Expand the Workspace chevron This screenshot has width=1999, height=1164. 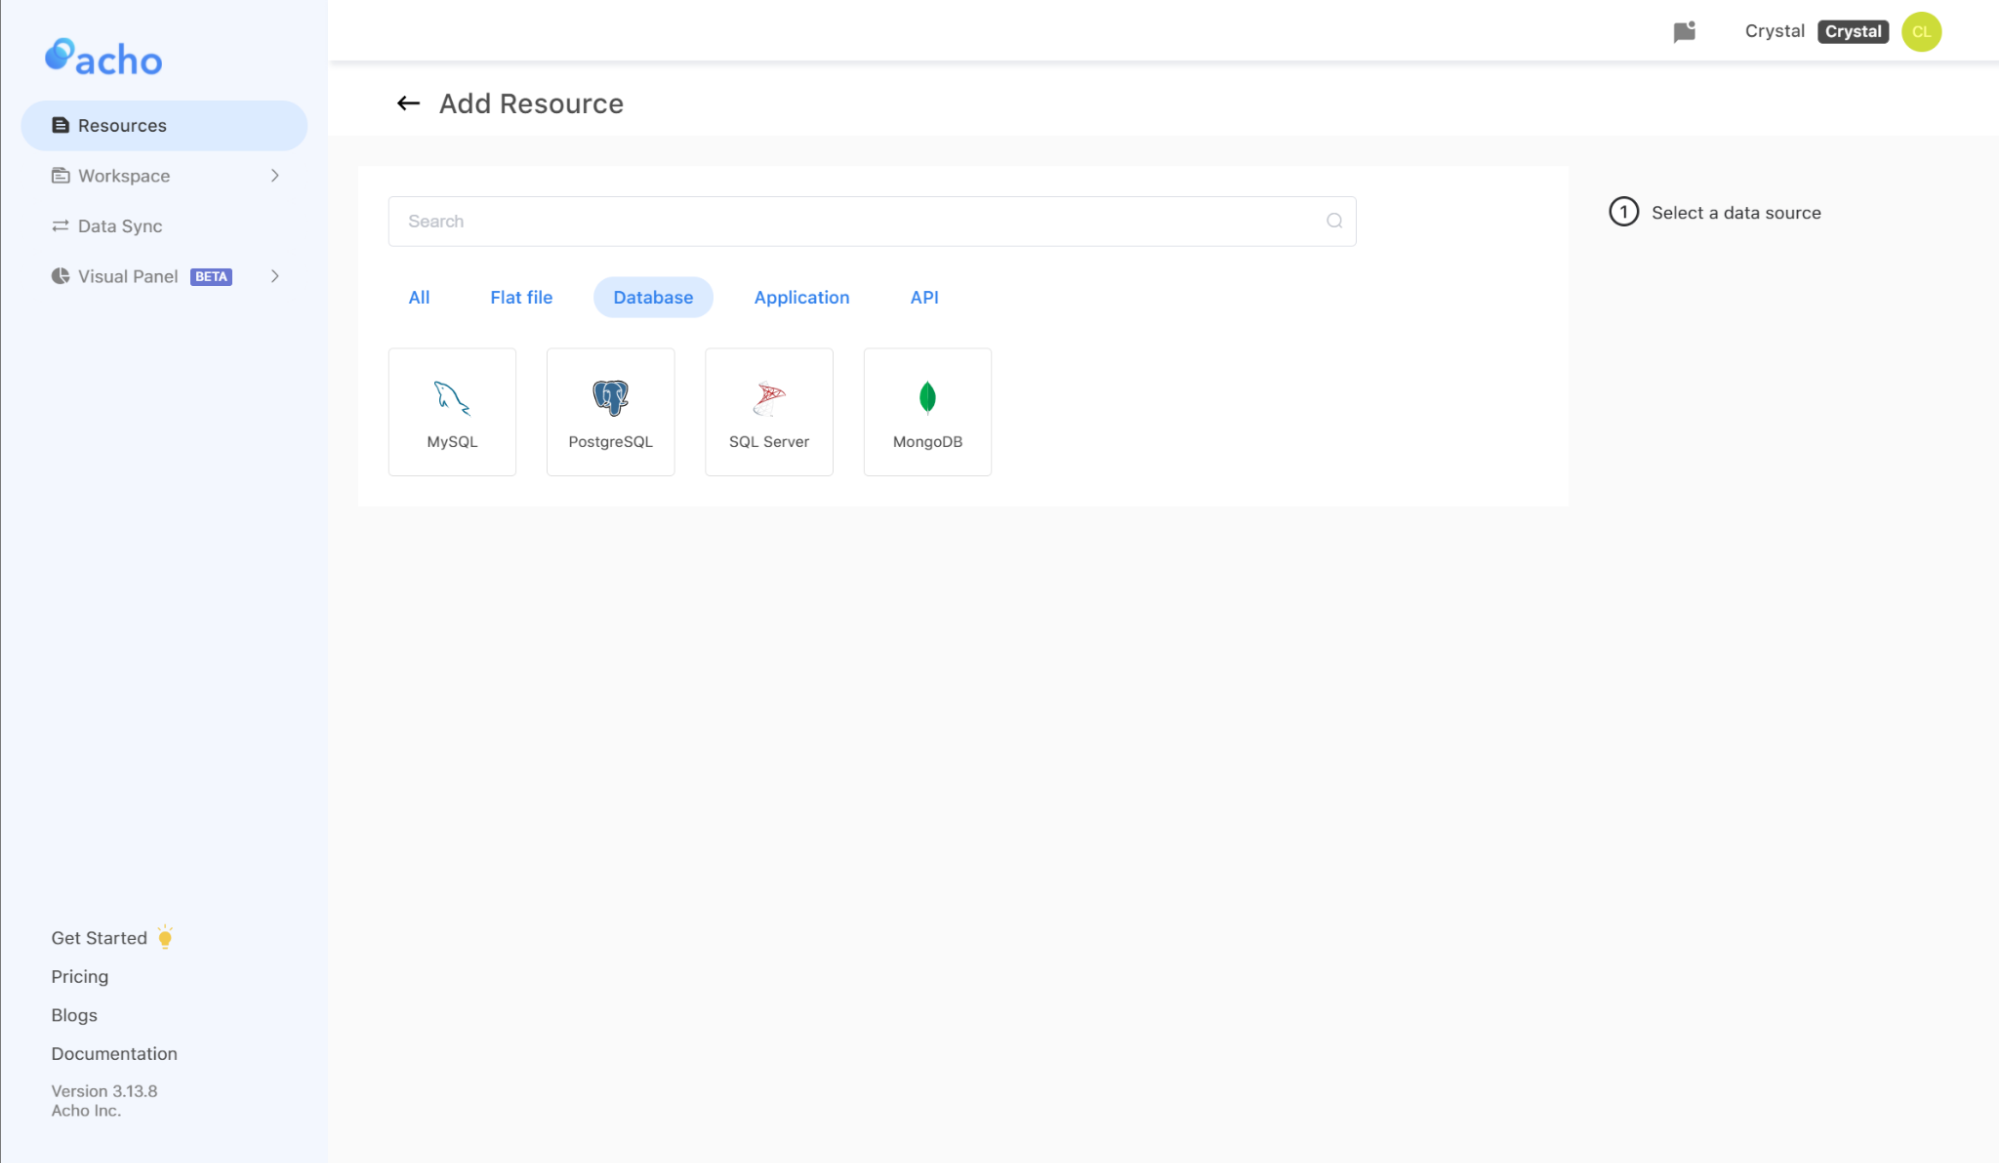coord(275,176)
